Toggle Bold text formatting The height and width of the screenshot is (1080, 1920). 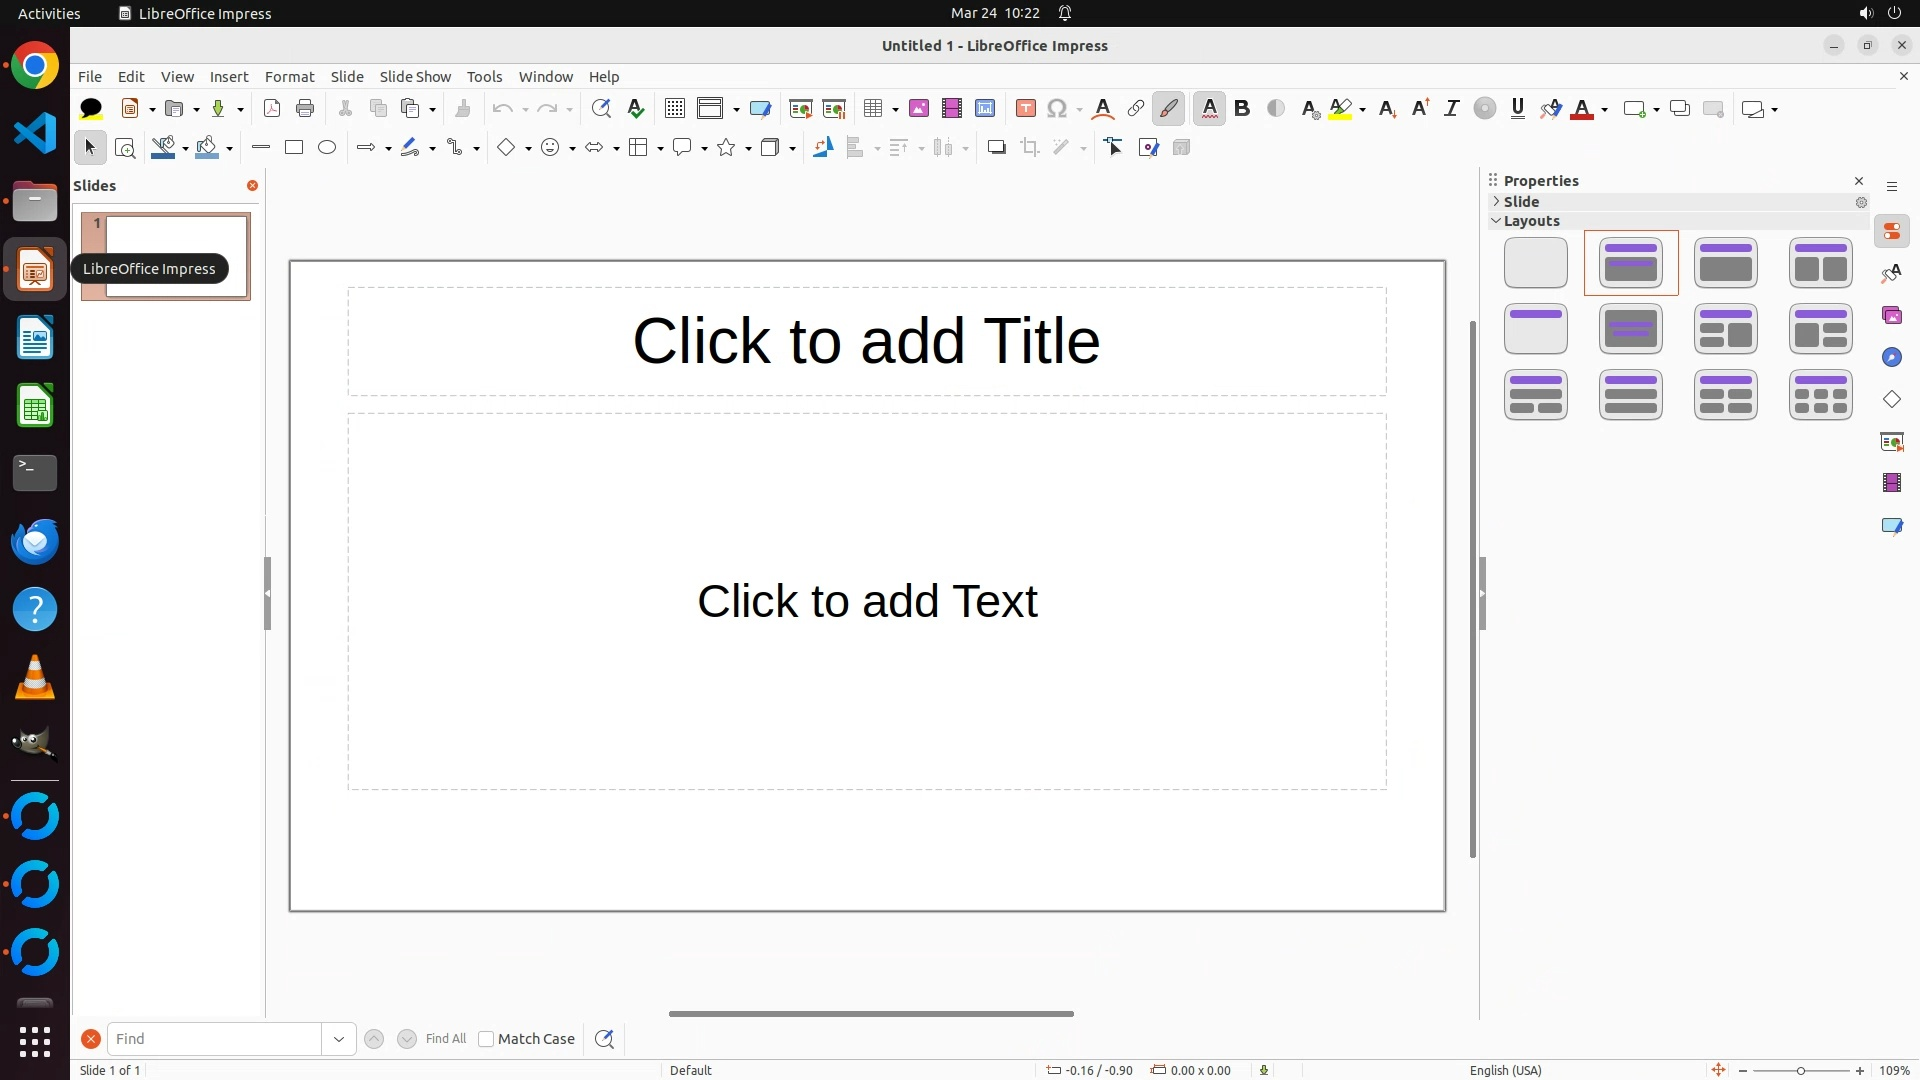[x=1242, y=109]
